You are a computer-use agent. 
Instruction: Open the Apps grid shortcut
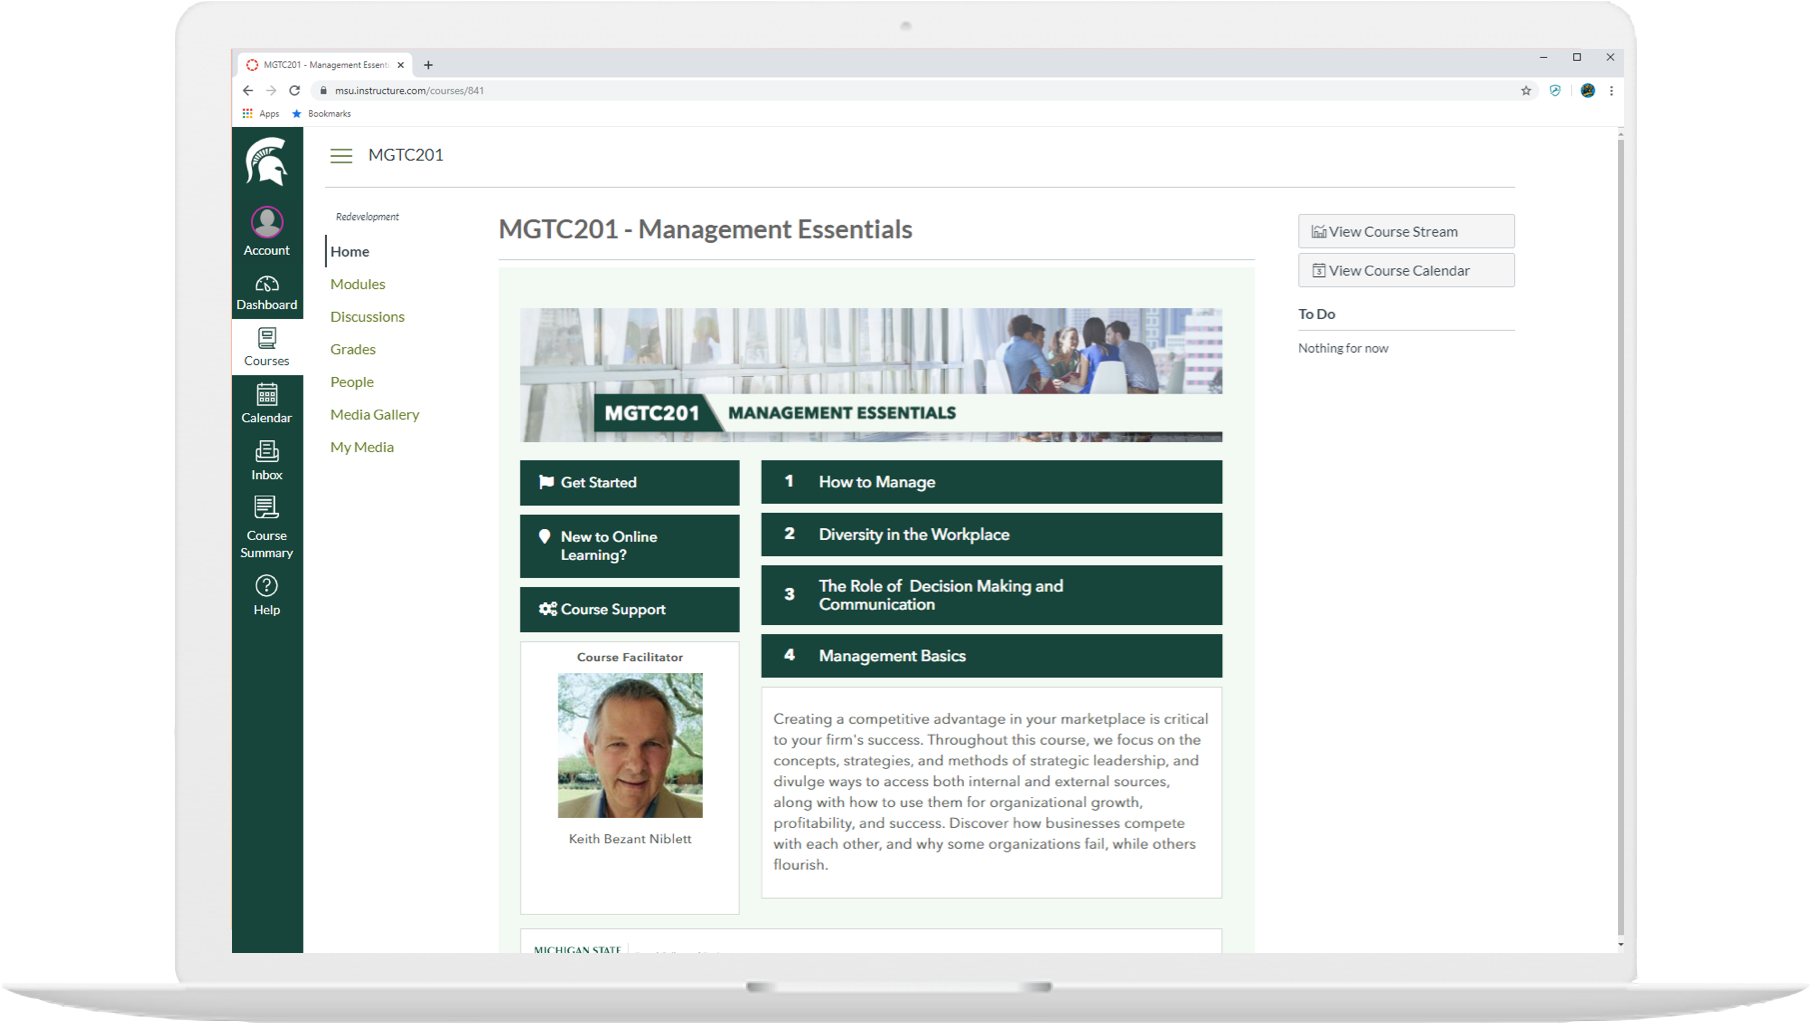260,113
